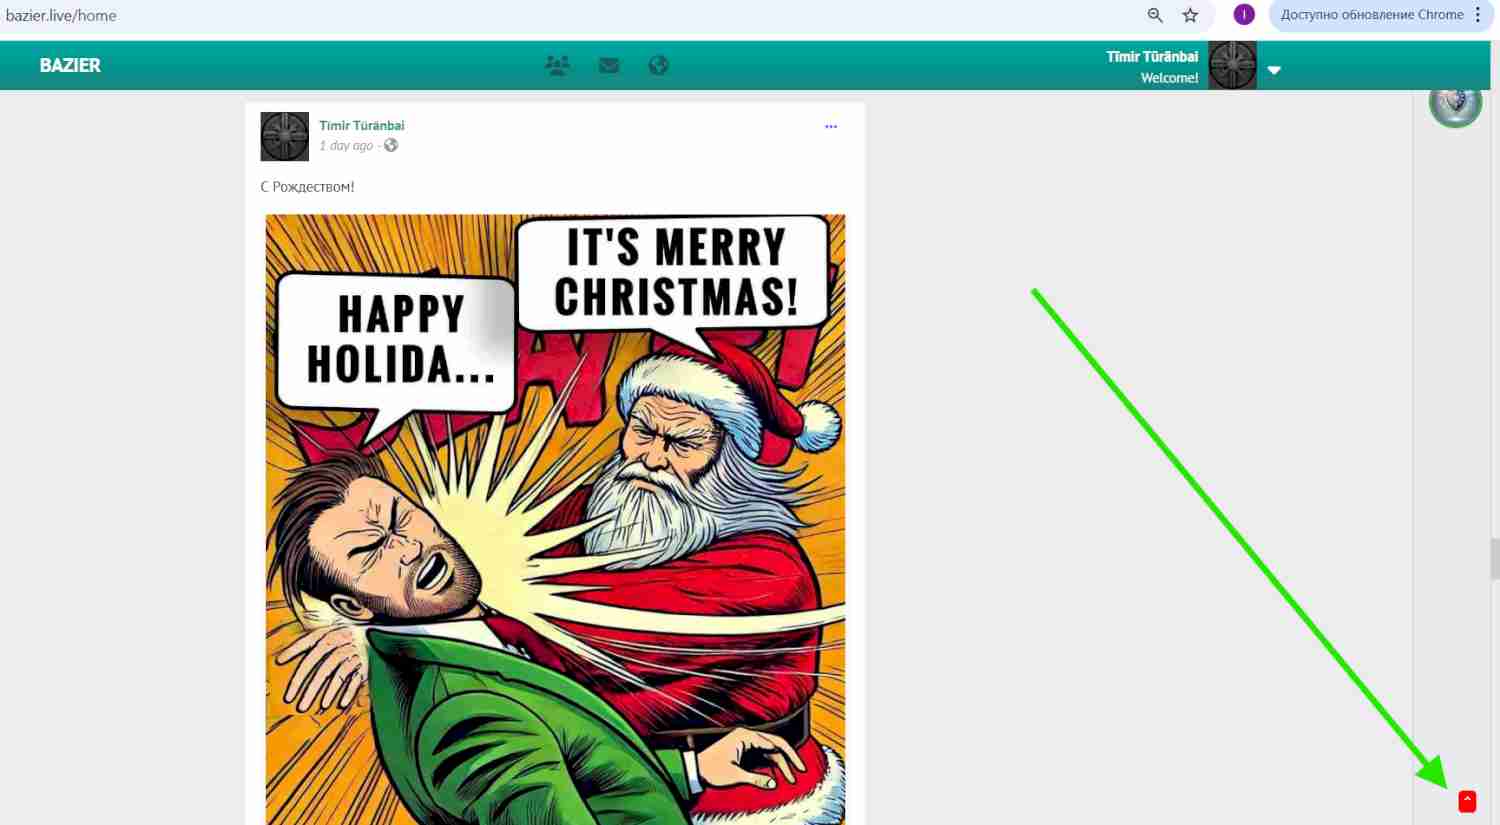Open the Chrome three-dot menu
The height and width of the screenshot is (825, 1500).
coord(1478,15)
